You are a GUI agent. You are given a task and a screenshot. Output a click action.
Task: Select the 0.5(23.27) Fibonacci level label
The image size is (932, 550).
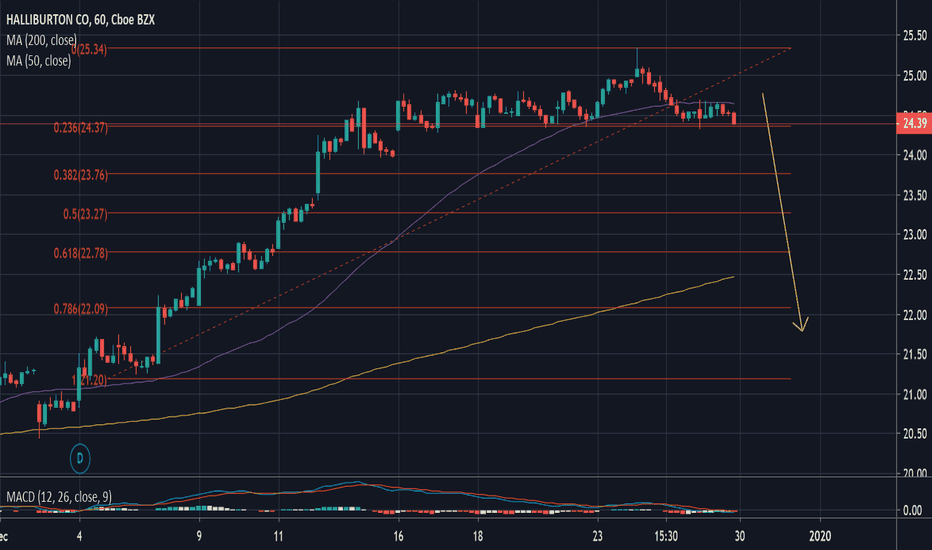(86, 214)
